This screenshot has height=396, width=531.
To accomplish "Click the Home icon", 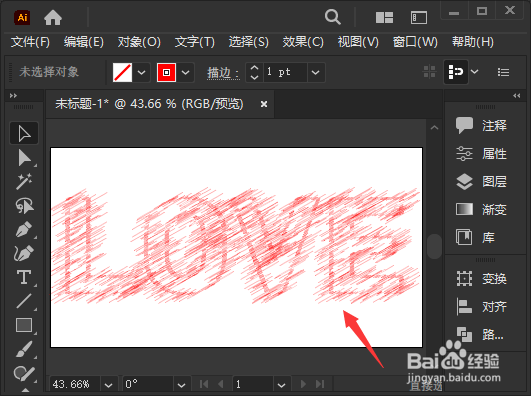I will pyautogui.click(x=53, y=17).
